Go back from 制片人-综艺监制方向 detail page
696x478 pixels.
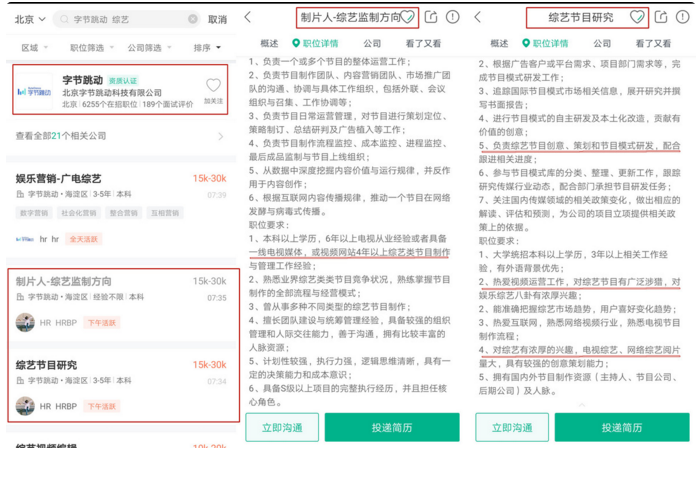[x=248, y=17]
